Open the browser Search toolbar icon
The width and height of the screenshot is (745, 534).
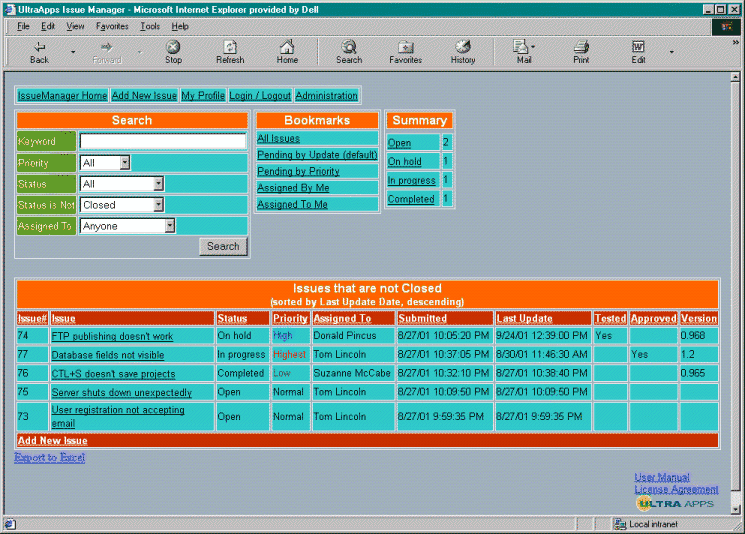pos(349,52)
